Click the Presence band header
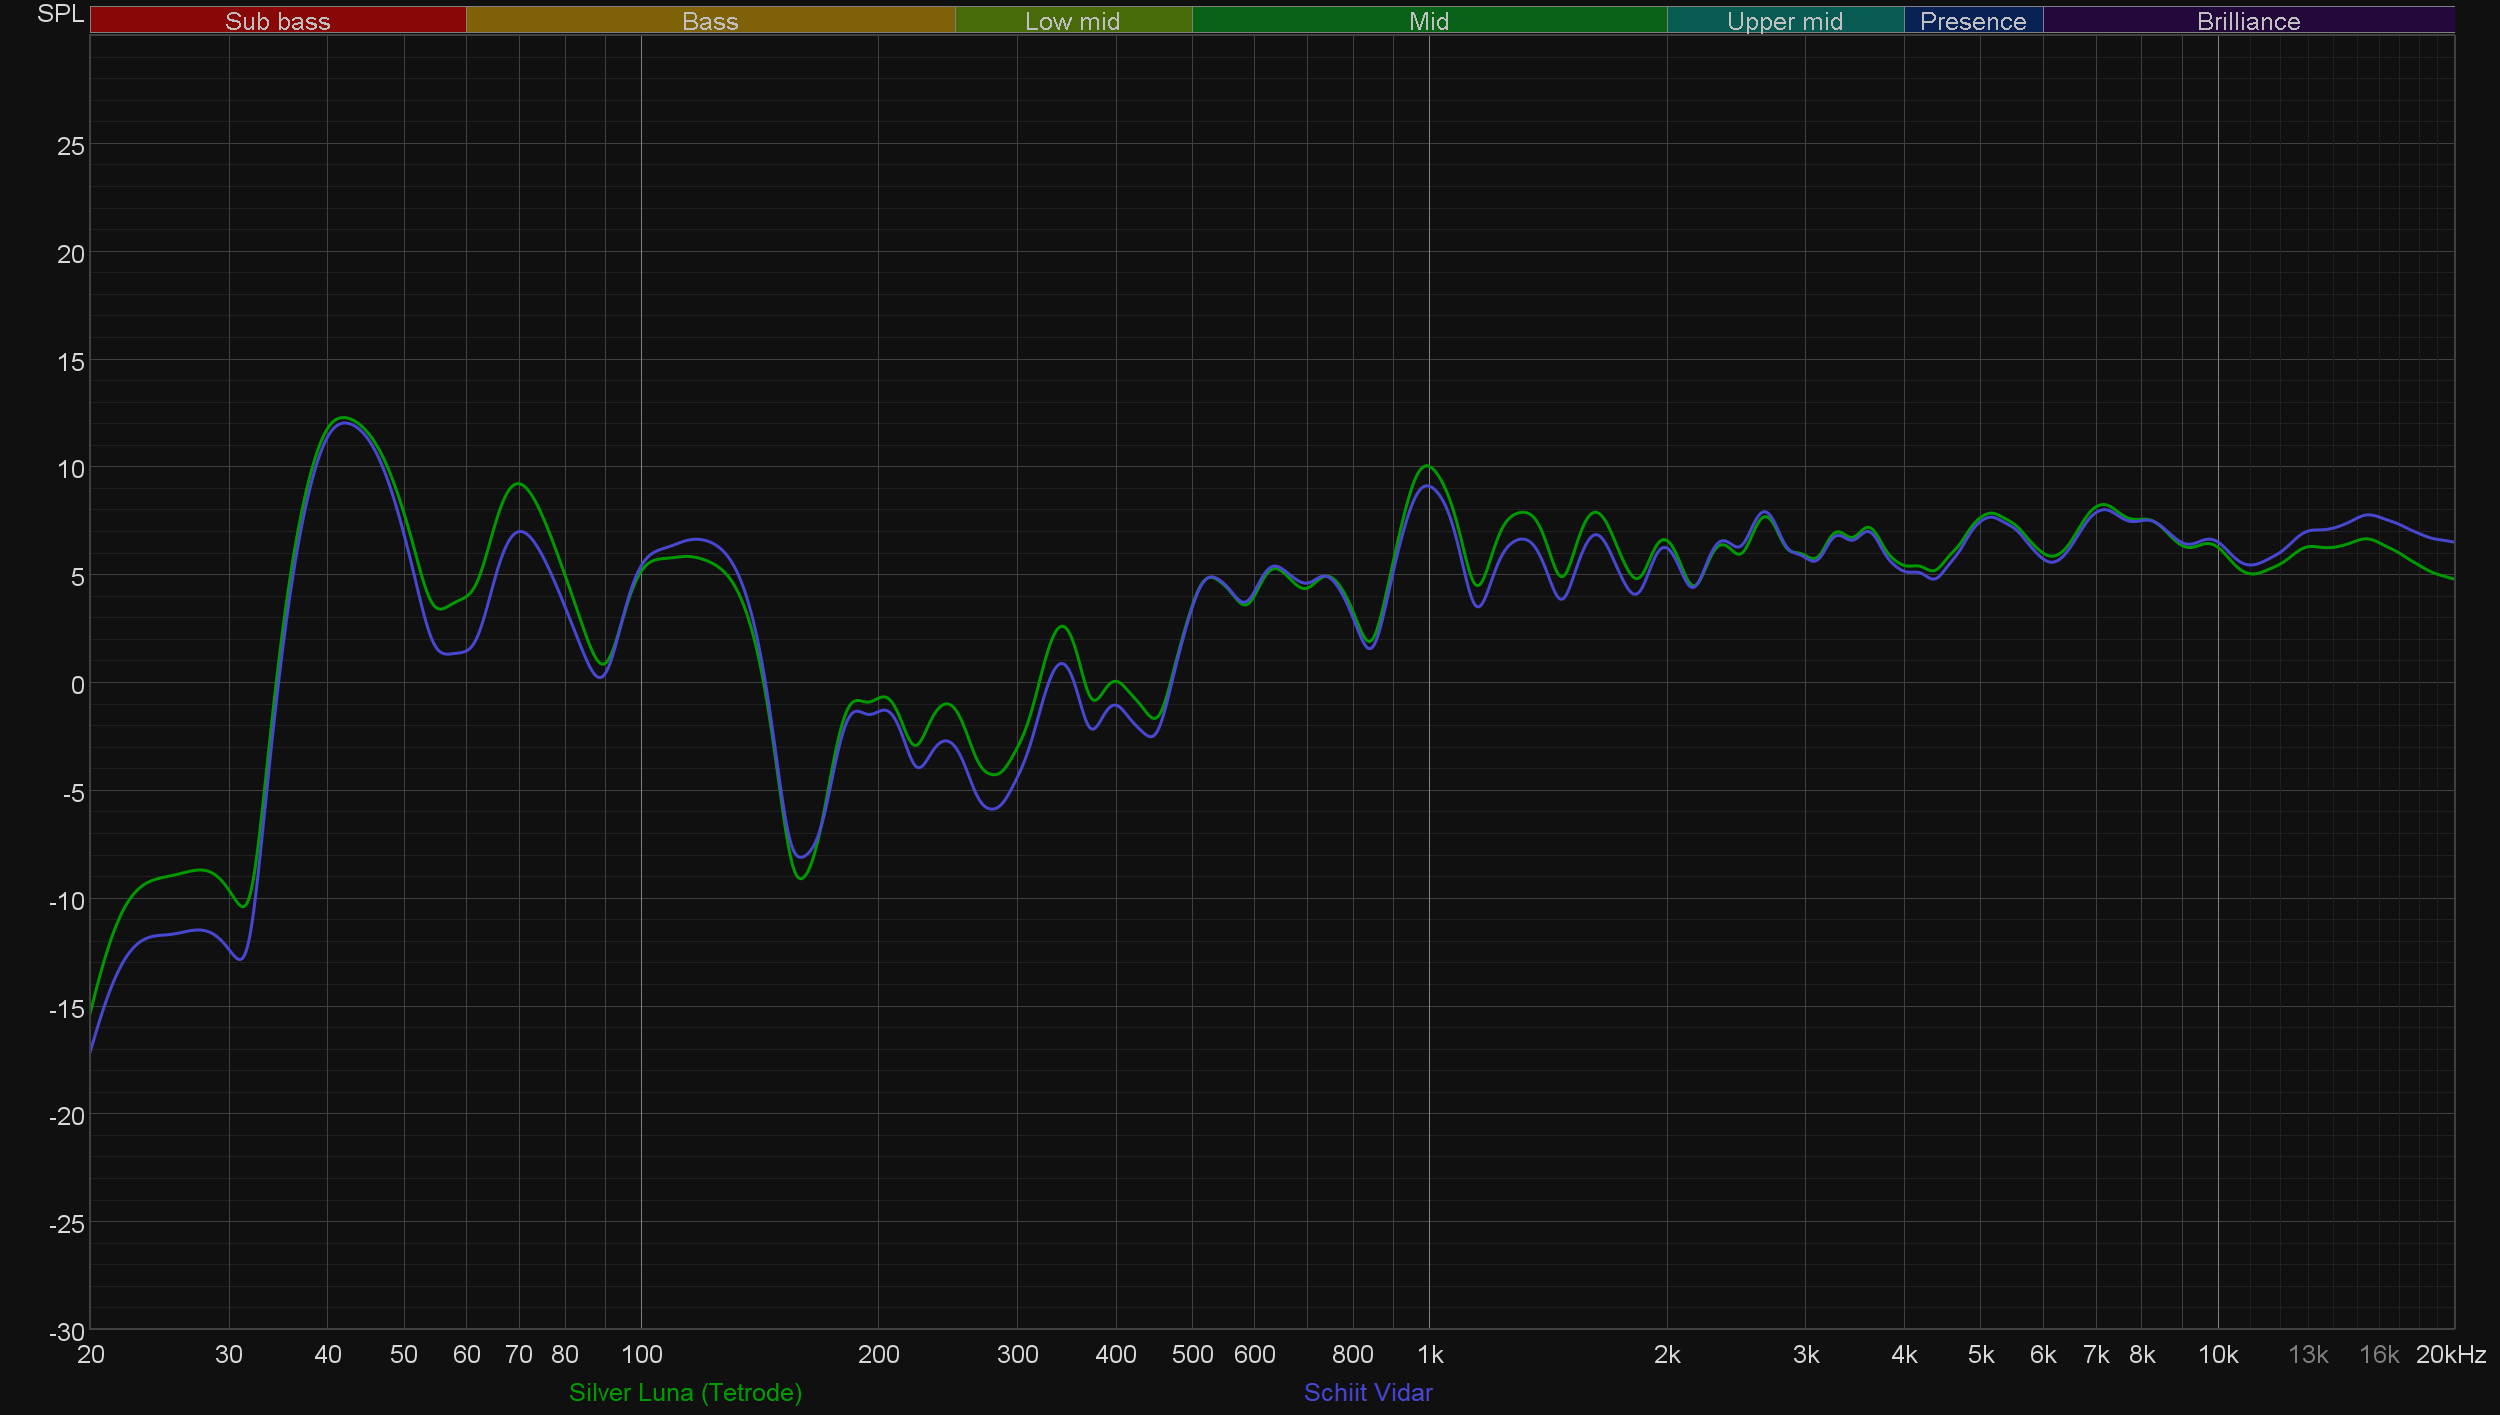Image resolution: width=2500 pixels, height=1415 pixels. [x=1972, y=21]
